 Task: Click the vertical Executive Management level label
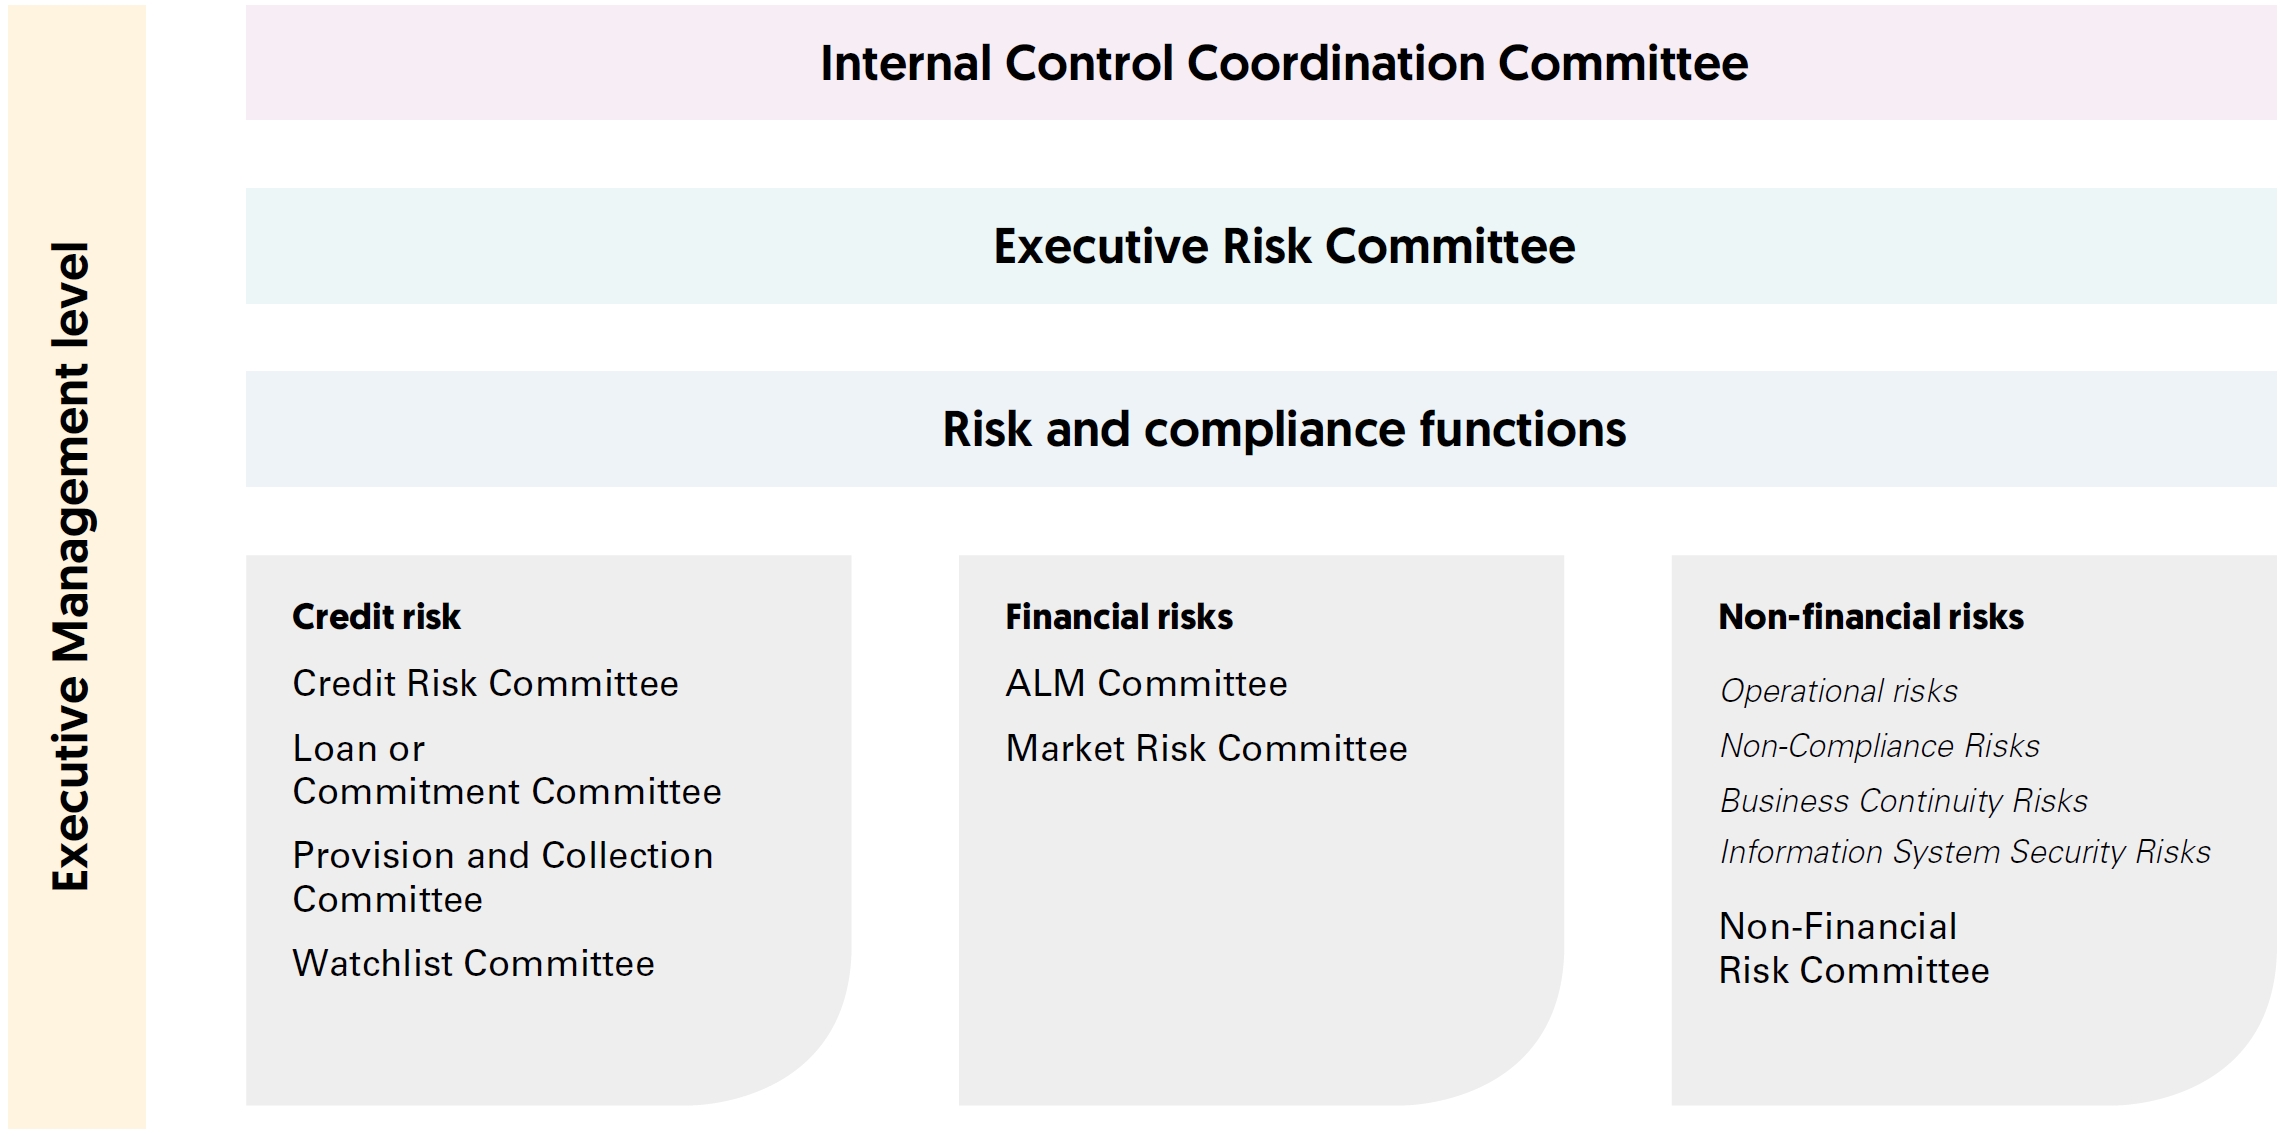coord(72,566)
